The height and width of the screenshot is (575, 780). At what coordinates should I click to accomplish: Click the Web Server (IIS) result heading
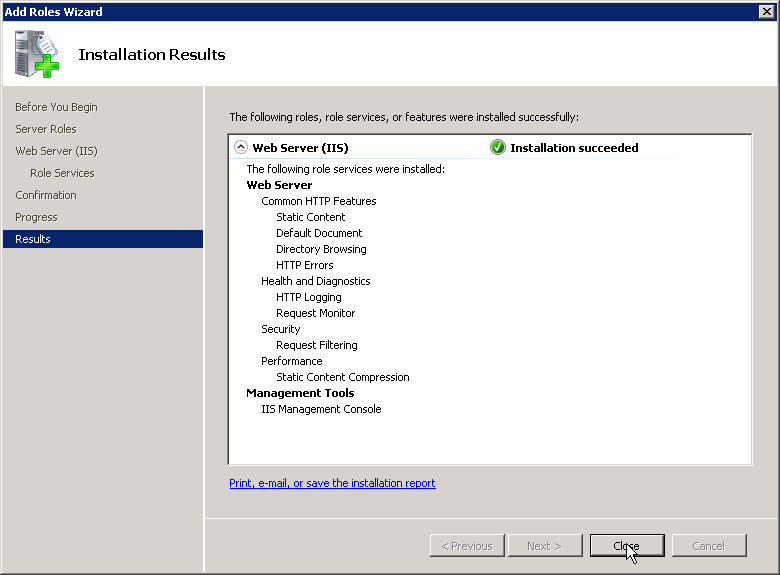click(300, 148)
